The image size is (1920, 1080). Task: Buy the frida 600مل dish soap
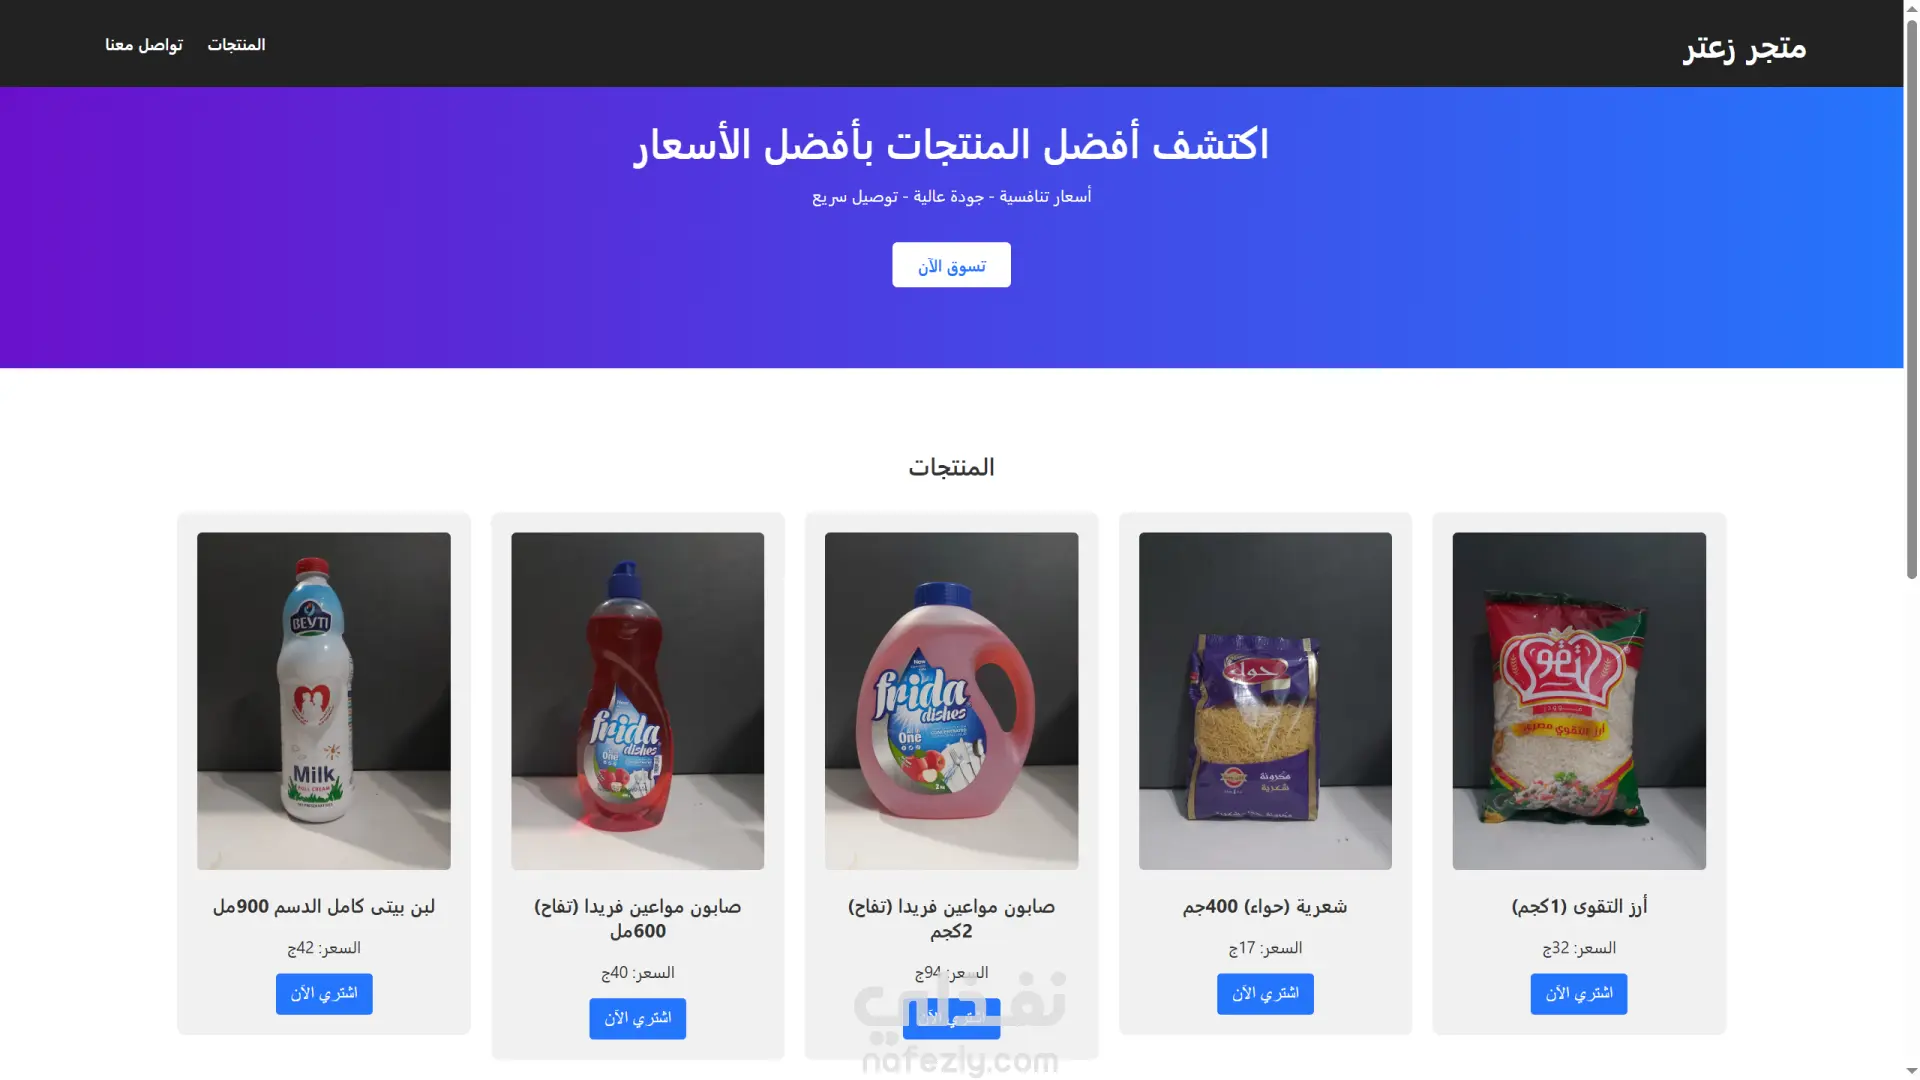click(x=637, y=1018)
